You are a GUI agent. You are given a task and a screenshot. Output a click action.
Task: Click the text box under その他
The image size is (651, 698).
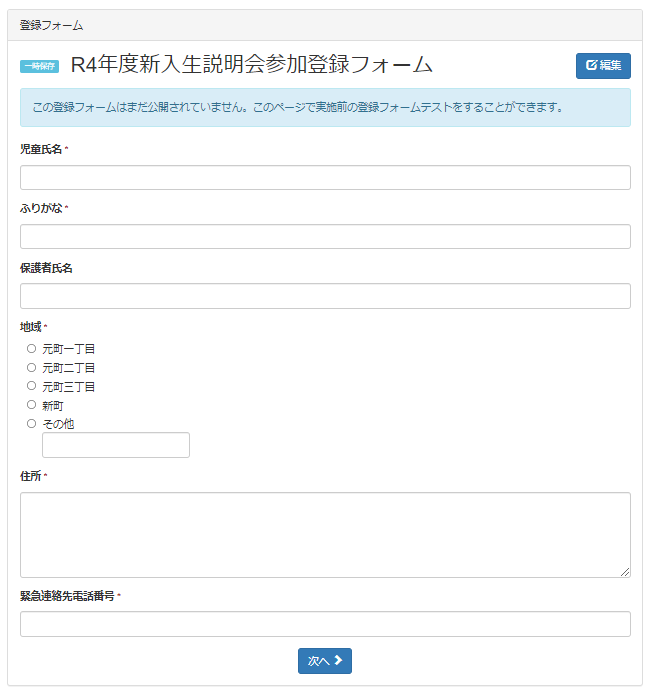[116, 445]
